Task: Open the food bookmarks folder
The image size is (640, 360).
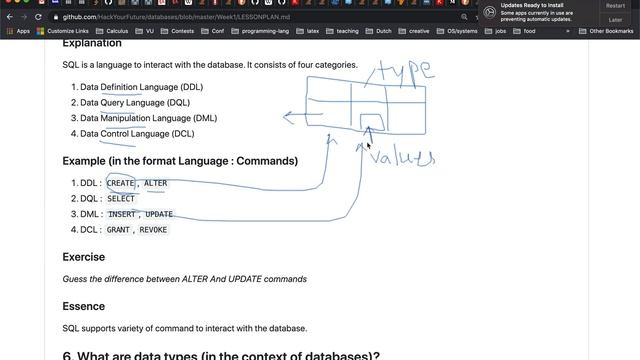Action: click(524, 31)
